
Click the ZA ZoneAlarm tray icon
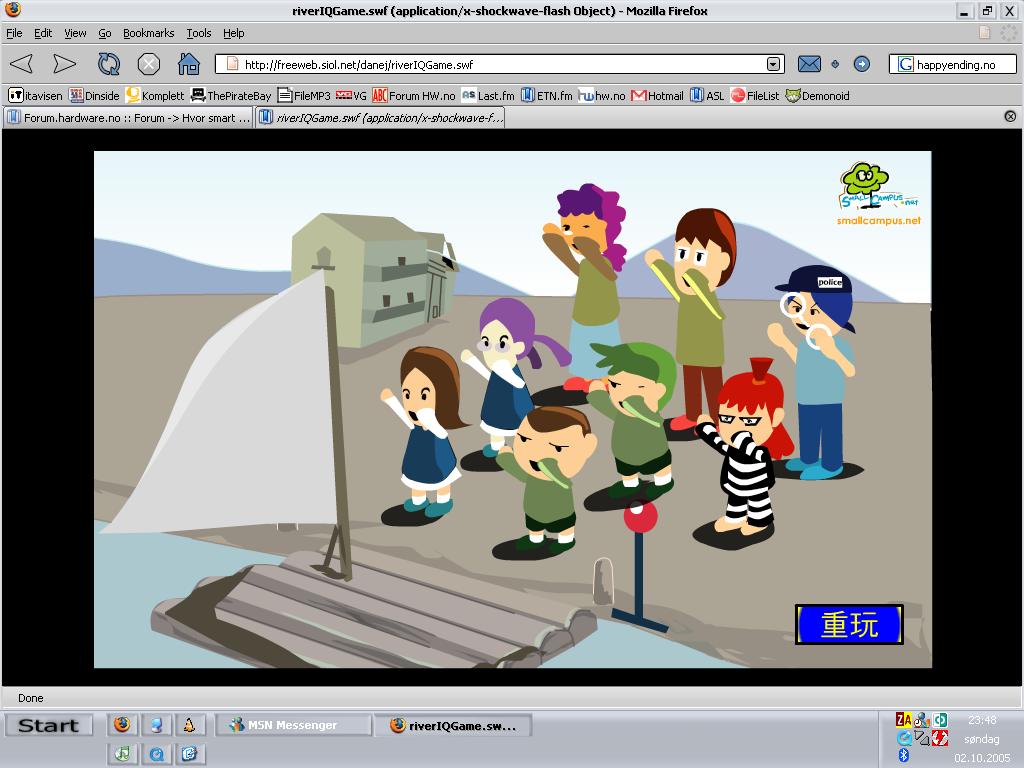903,720
